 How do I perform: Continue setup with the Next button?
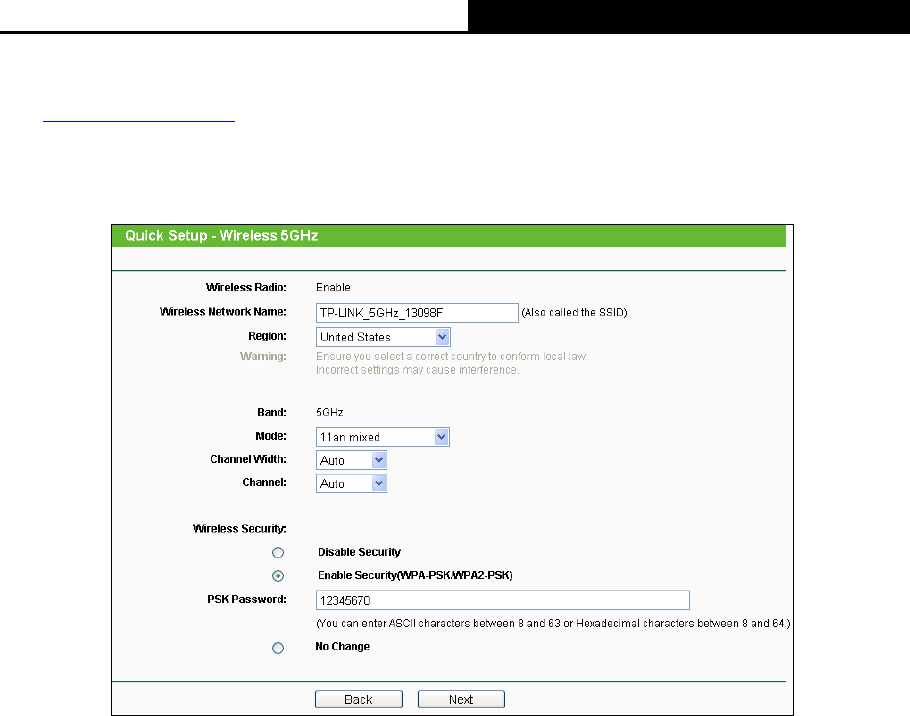pyautogui.click(x=461, y=699)
